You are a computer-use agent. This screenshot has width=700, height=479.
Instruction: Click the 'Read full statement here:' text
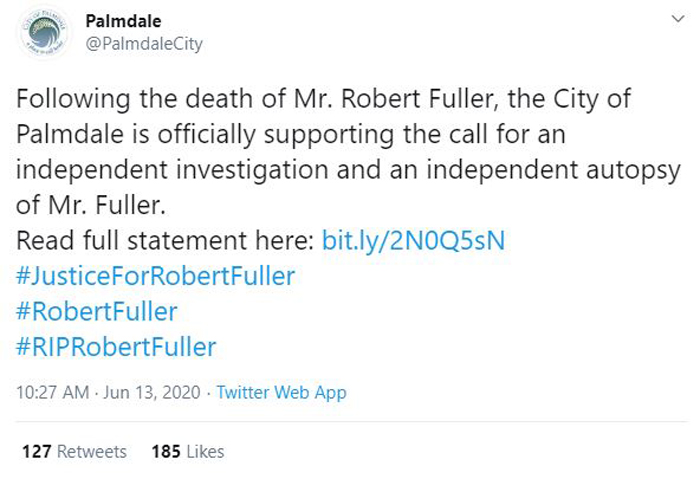[x=165, y=240]
